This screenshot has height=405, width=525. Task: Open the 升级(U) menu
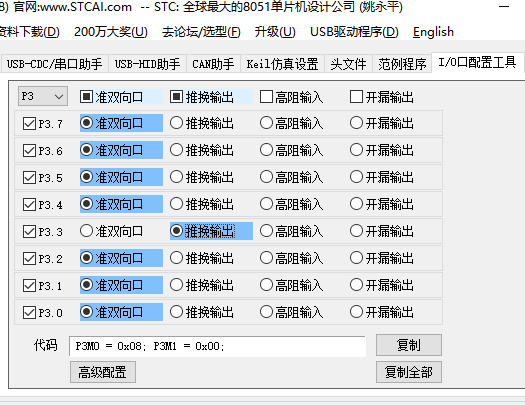(x=275, y=32)
